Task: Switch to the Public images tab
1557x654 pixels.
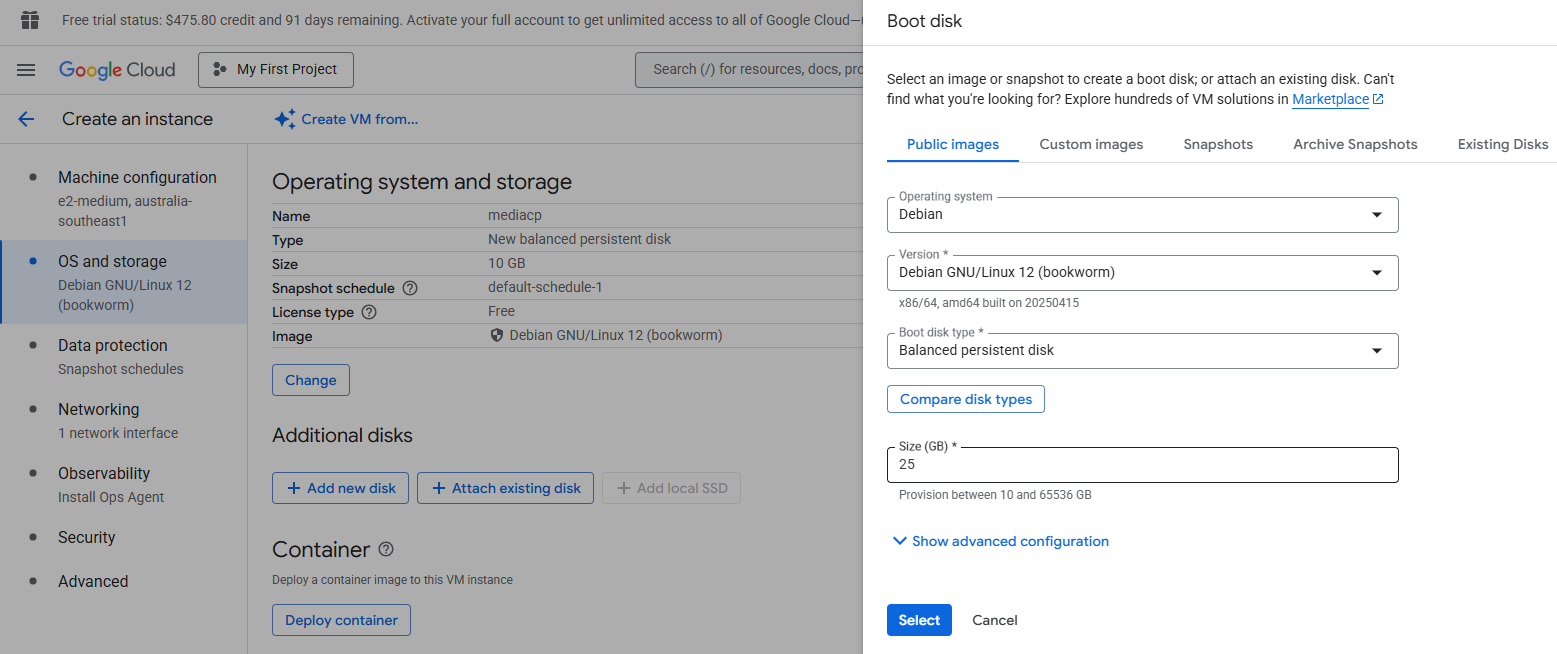Action: [953, 144]
